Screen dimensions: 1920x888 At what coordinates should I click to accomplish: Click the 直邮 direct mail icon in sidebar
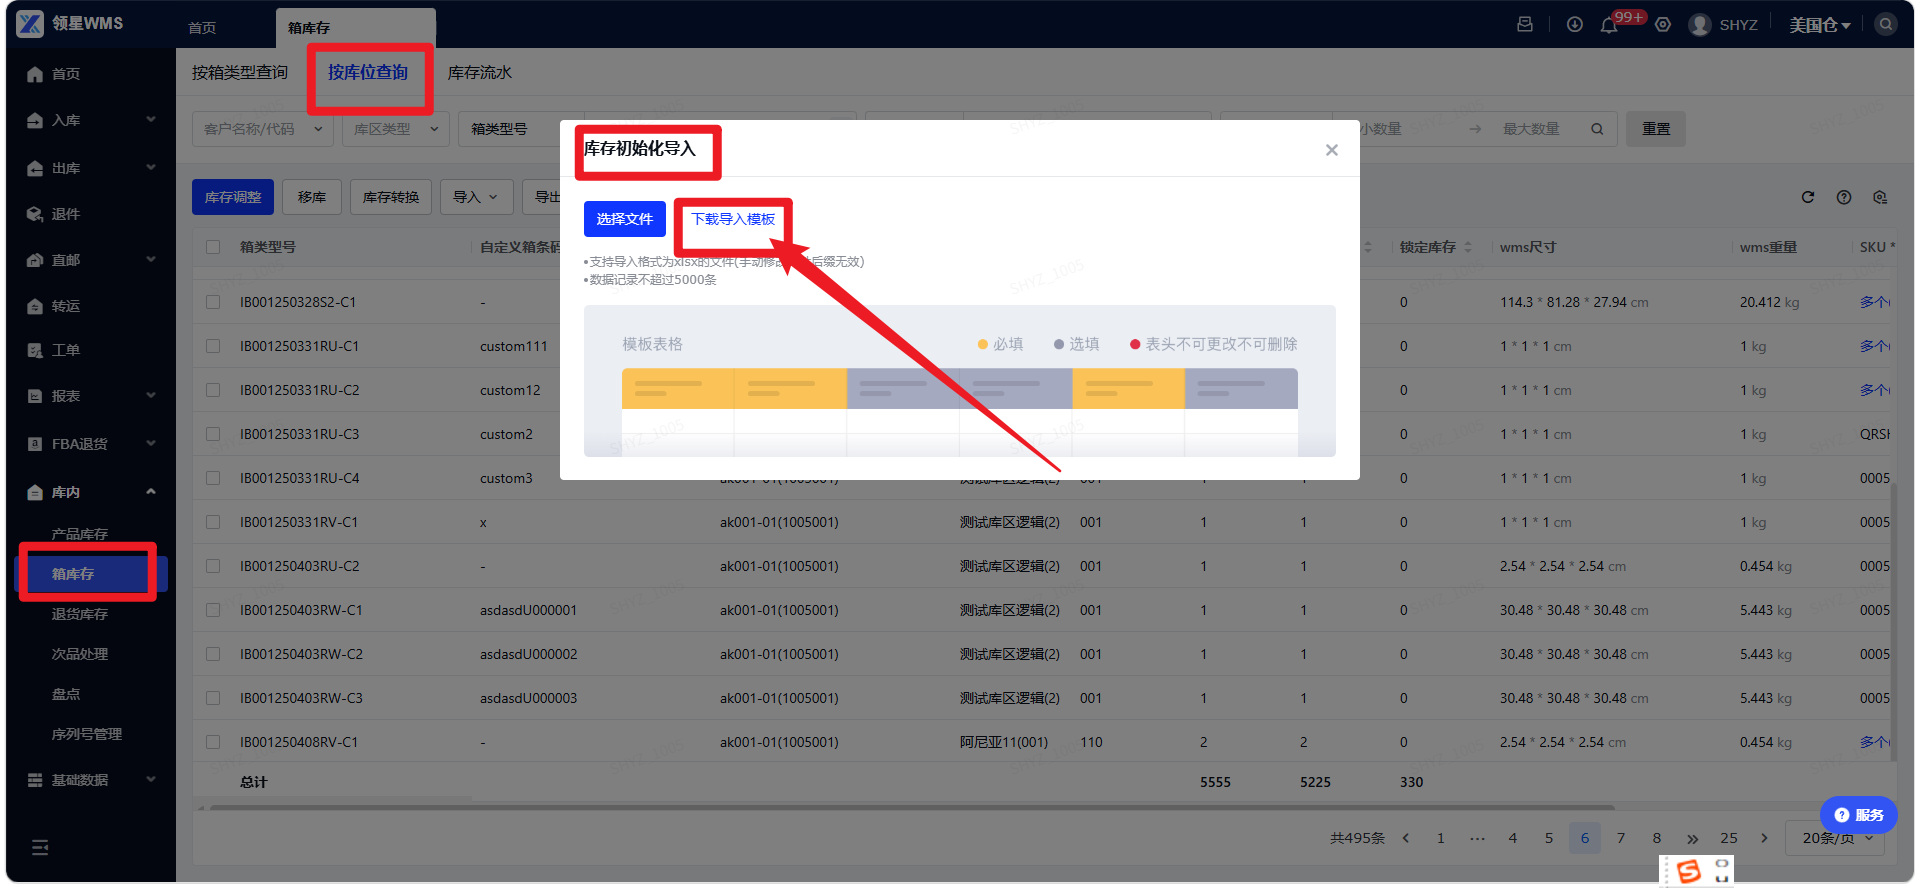tap(35, 260)
